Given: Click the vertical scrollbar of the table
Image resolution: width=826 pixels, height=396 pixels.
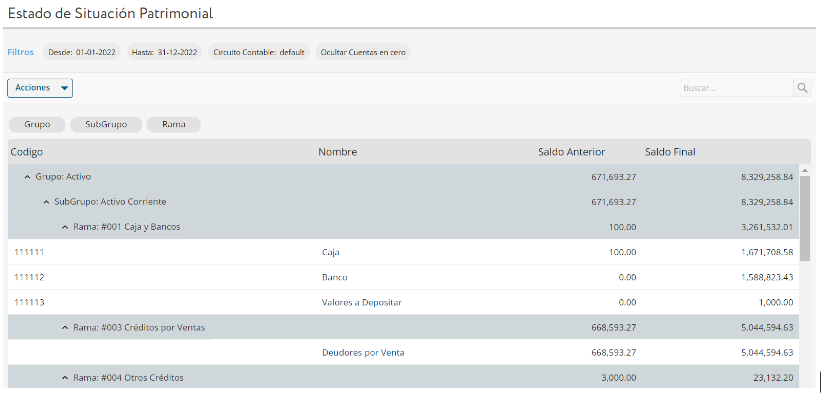Looking at the screenshot, I should [804, 219].
